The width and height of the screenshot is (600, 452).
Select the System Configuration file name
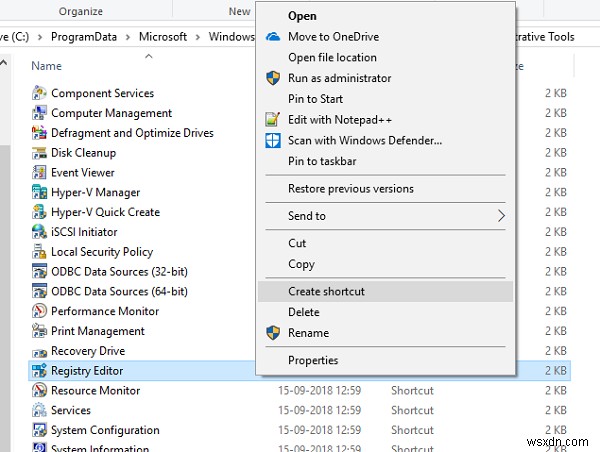[x=105, y=431]
